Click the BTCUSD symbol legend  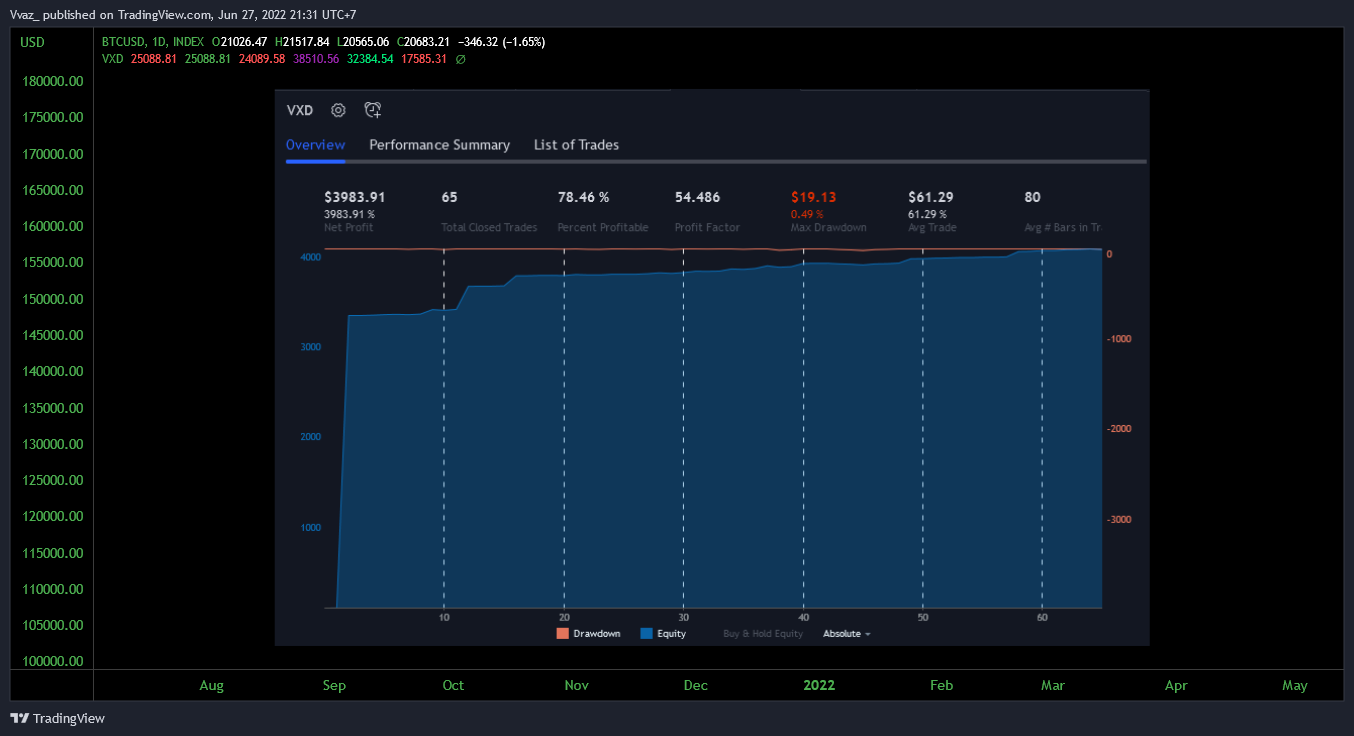pos(153,42)
